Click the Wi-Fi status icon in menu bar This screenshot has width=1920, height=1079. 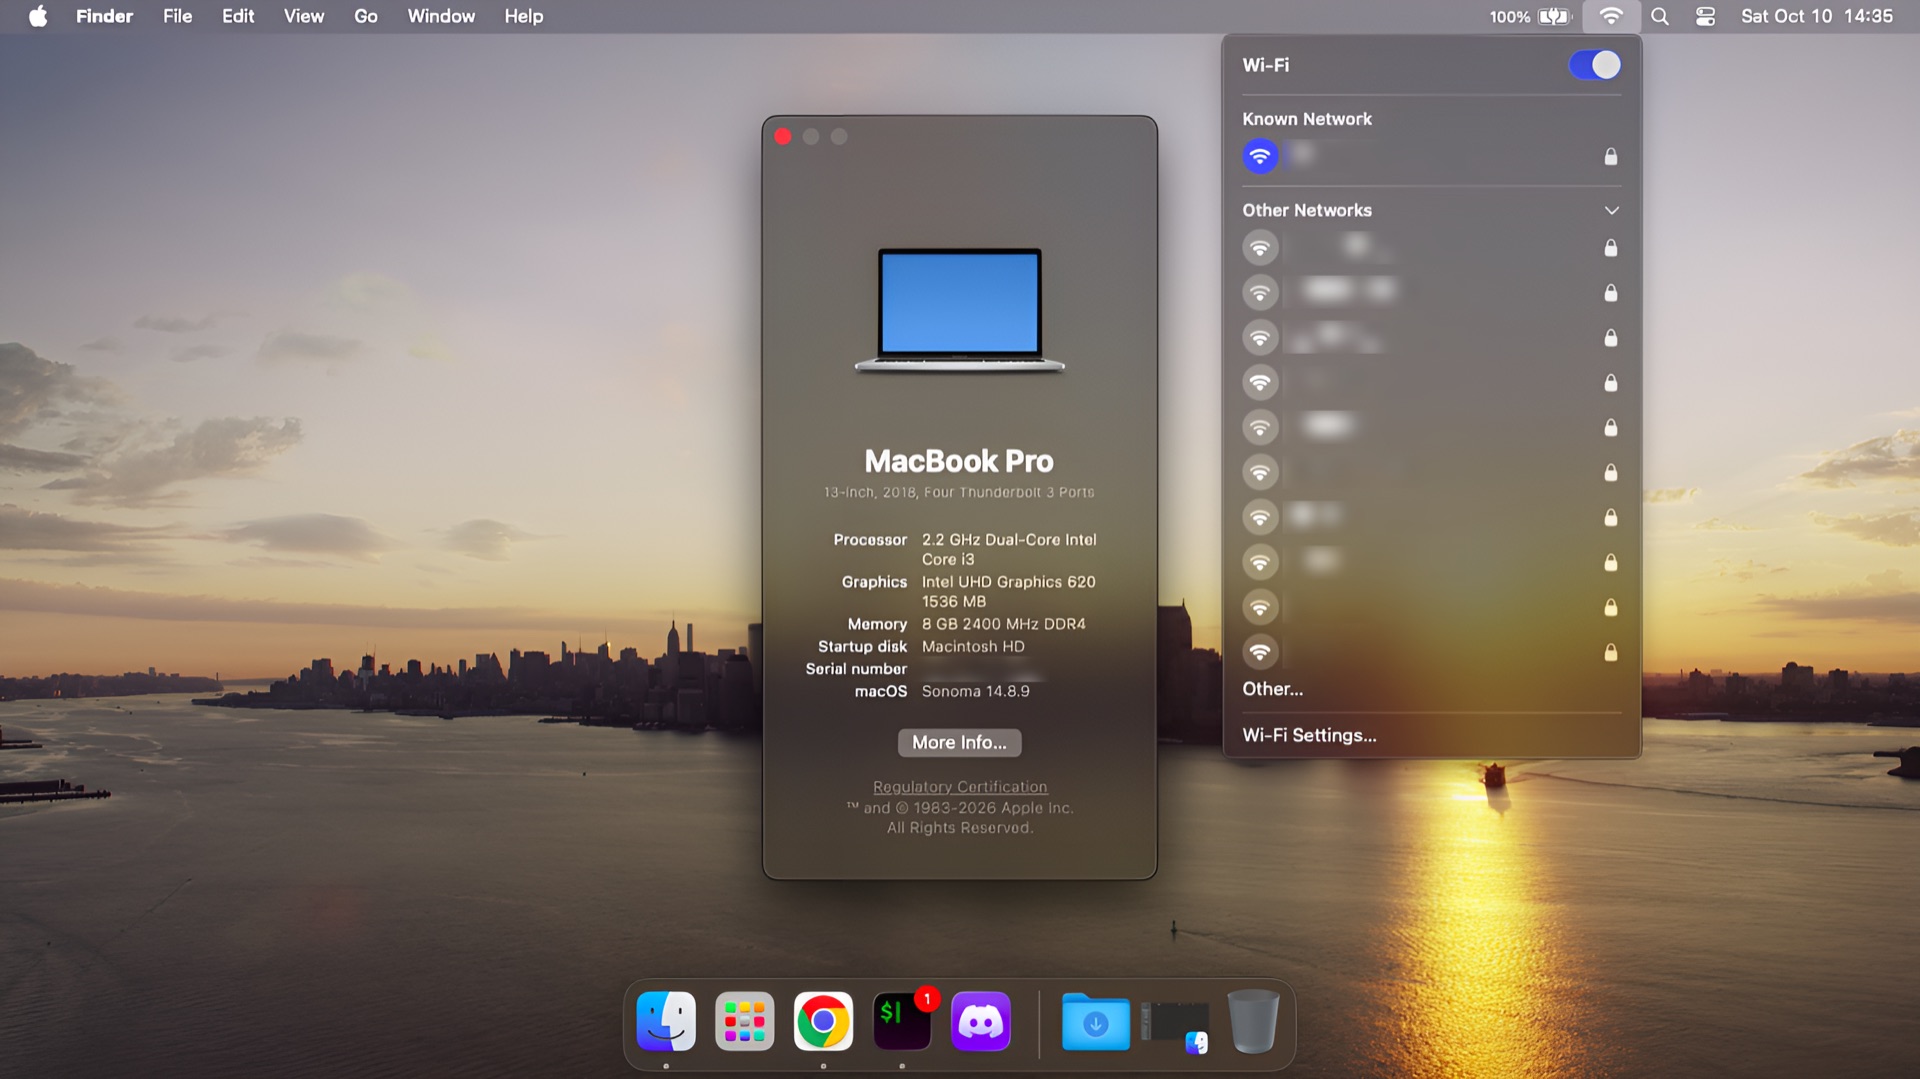[1611, 16]
